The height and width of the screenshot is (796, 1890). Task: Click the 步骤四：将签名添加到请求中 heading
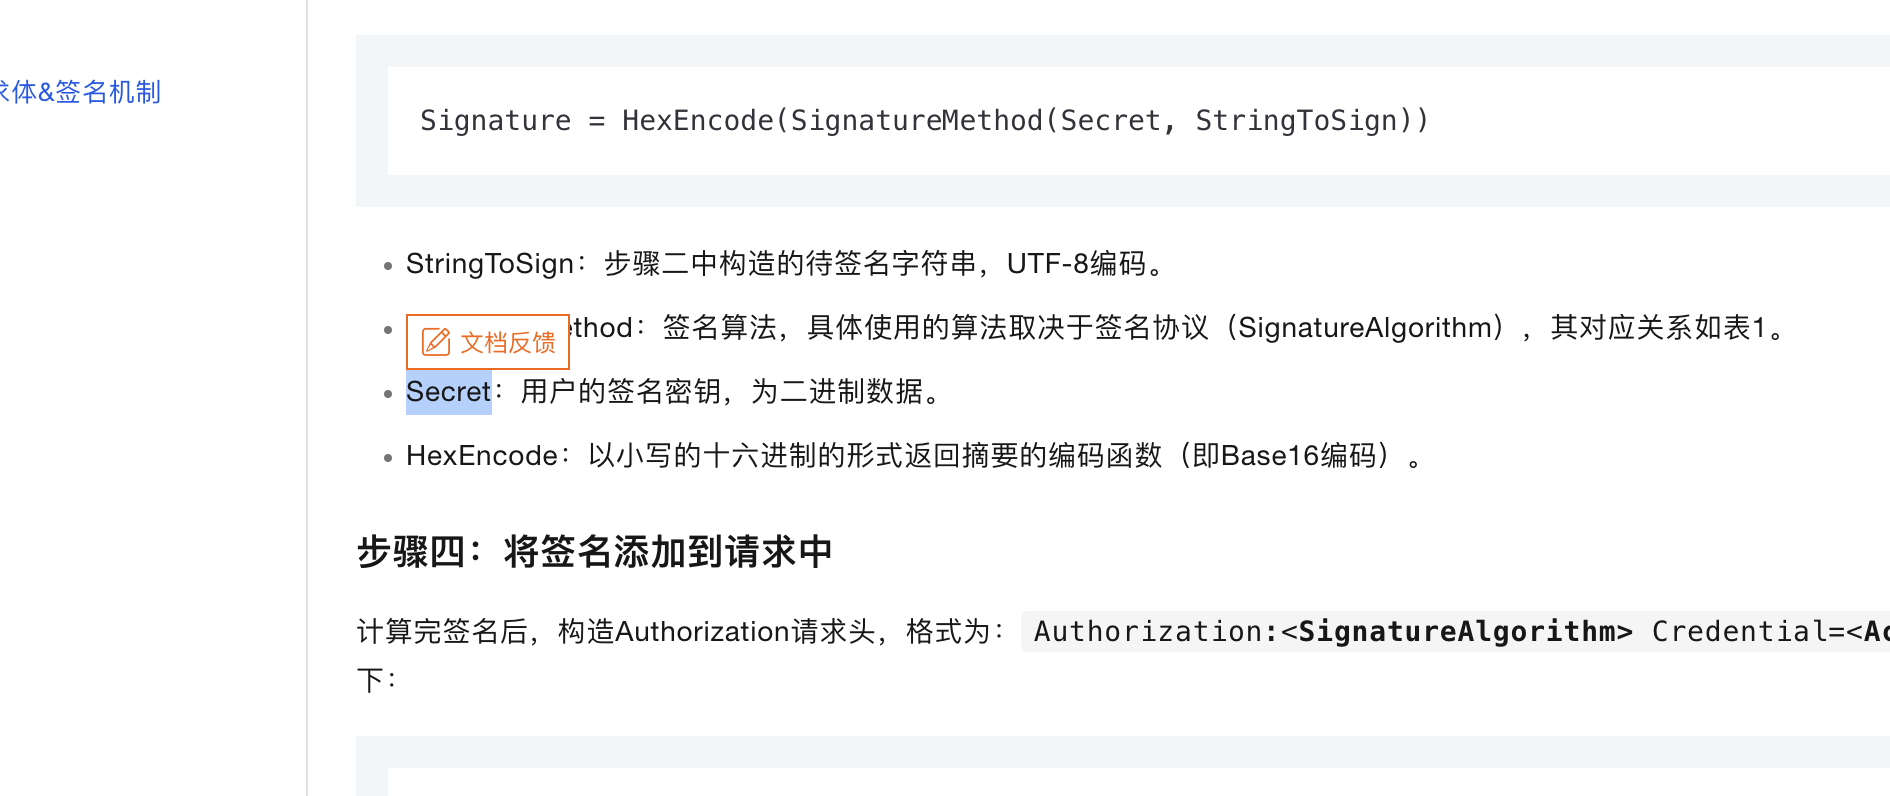pos(595,552)
